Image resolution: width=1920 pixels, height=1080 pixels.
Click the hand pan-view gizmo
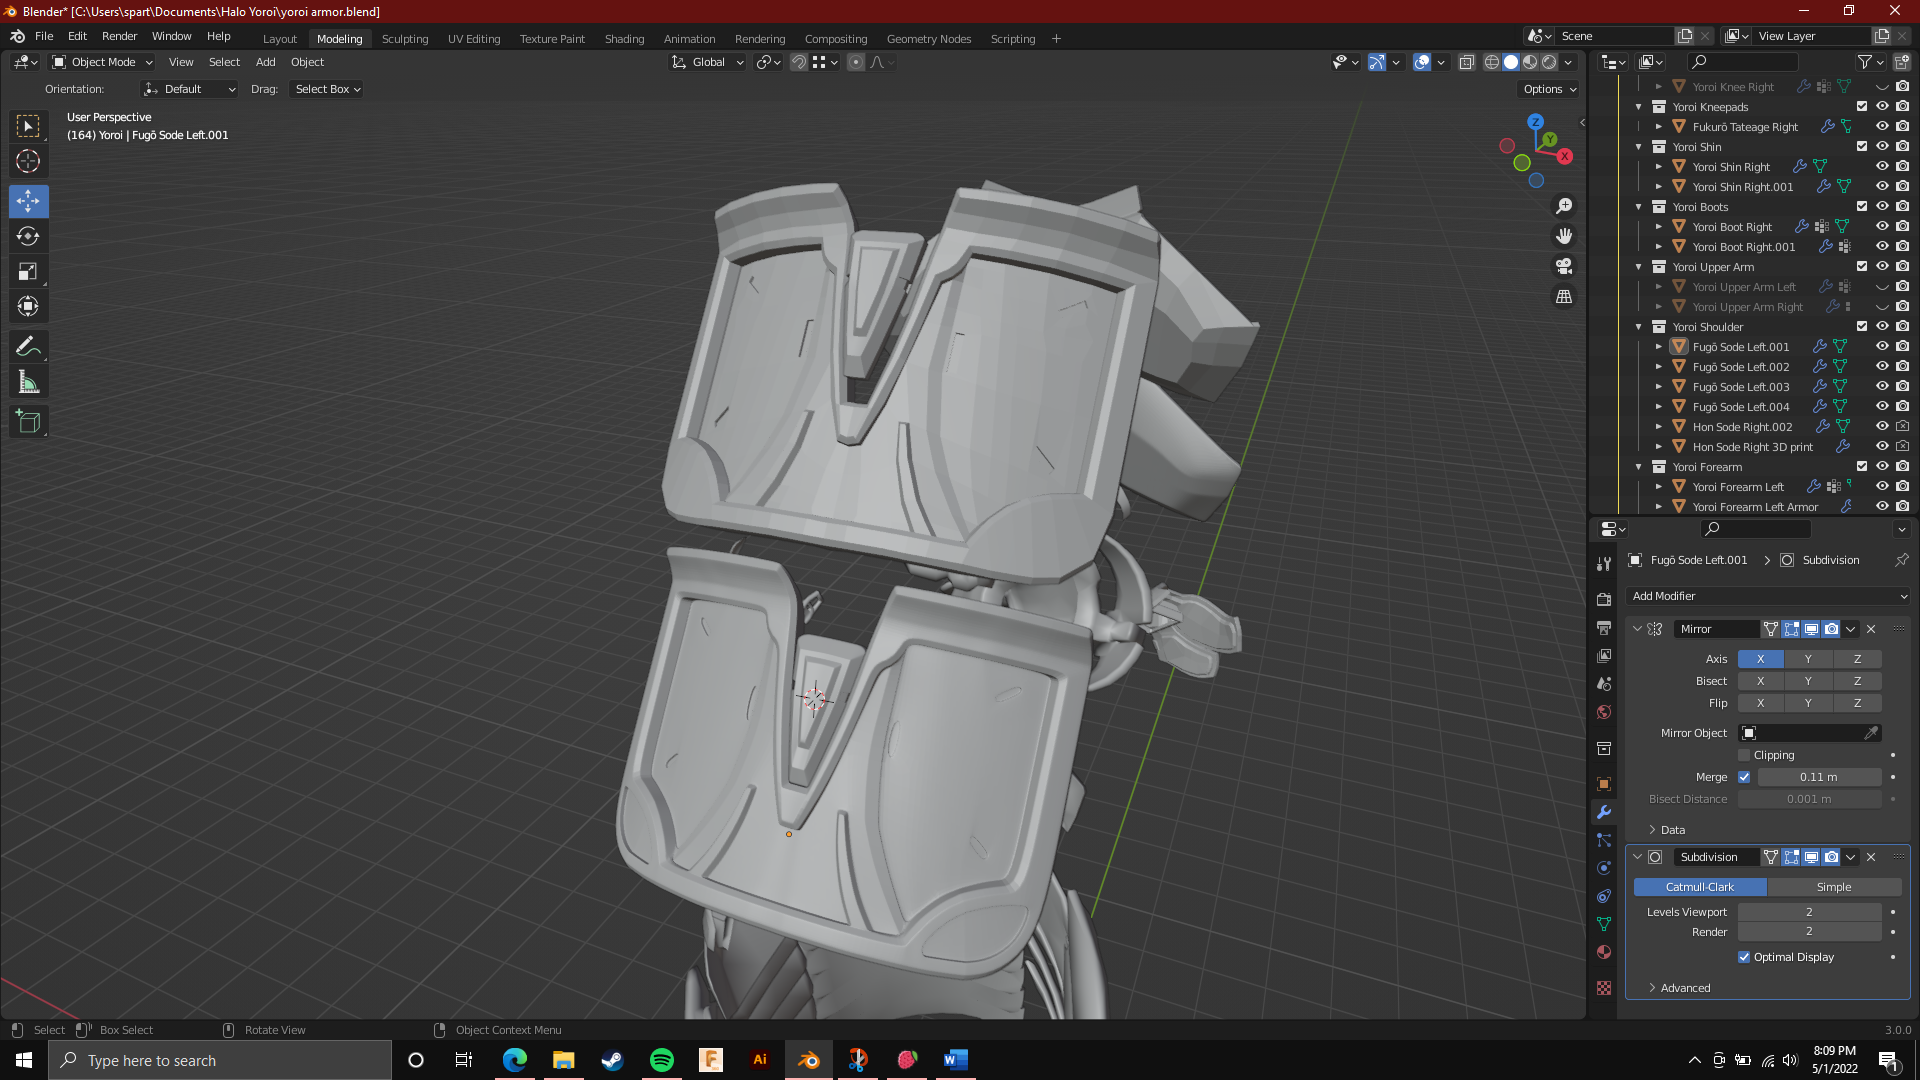(1564, 236)
